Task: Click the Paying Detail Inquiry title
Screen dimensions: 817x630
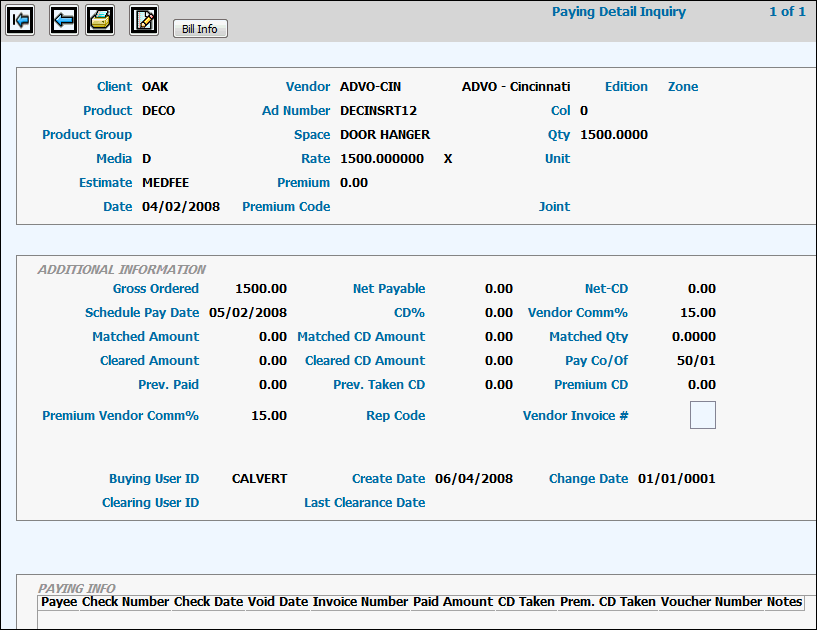Action: (619, 12)
